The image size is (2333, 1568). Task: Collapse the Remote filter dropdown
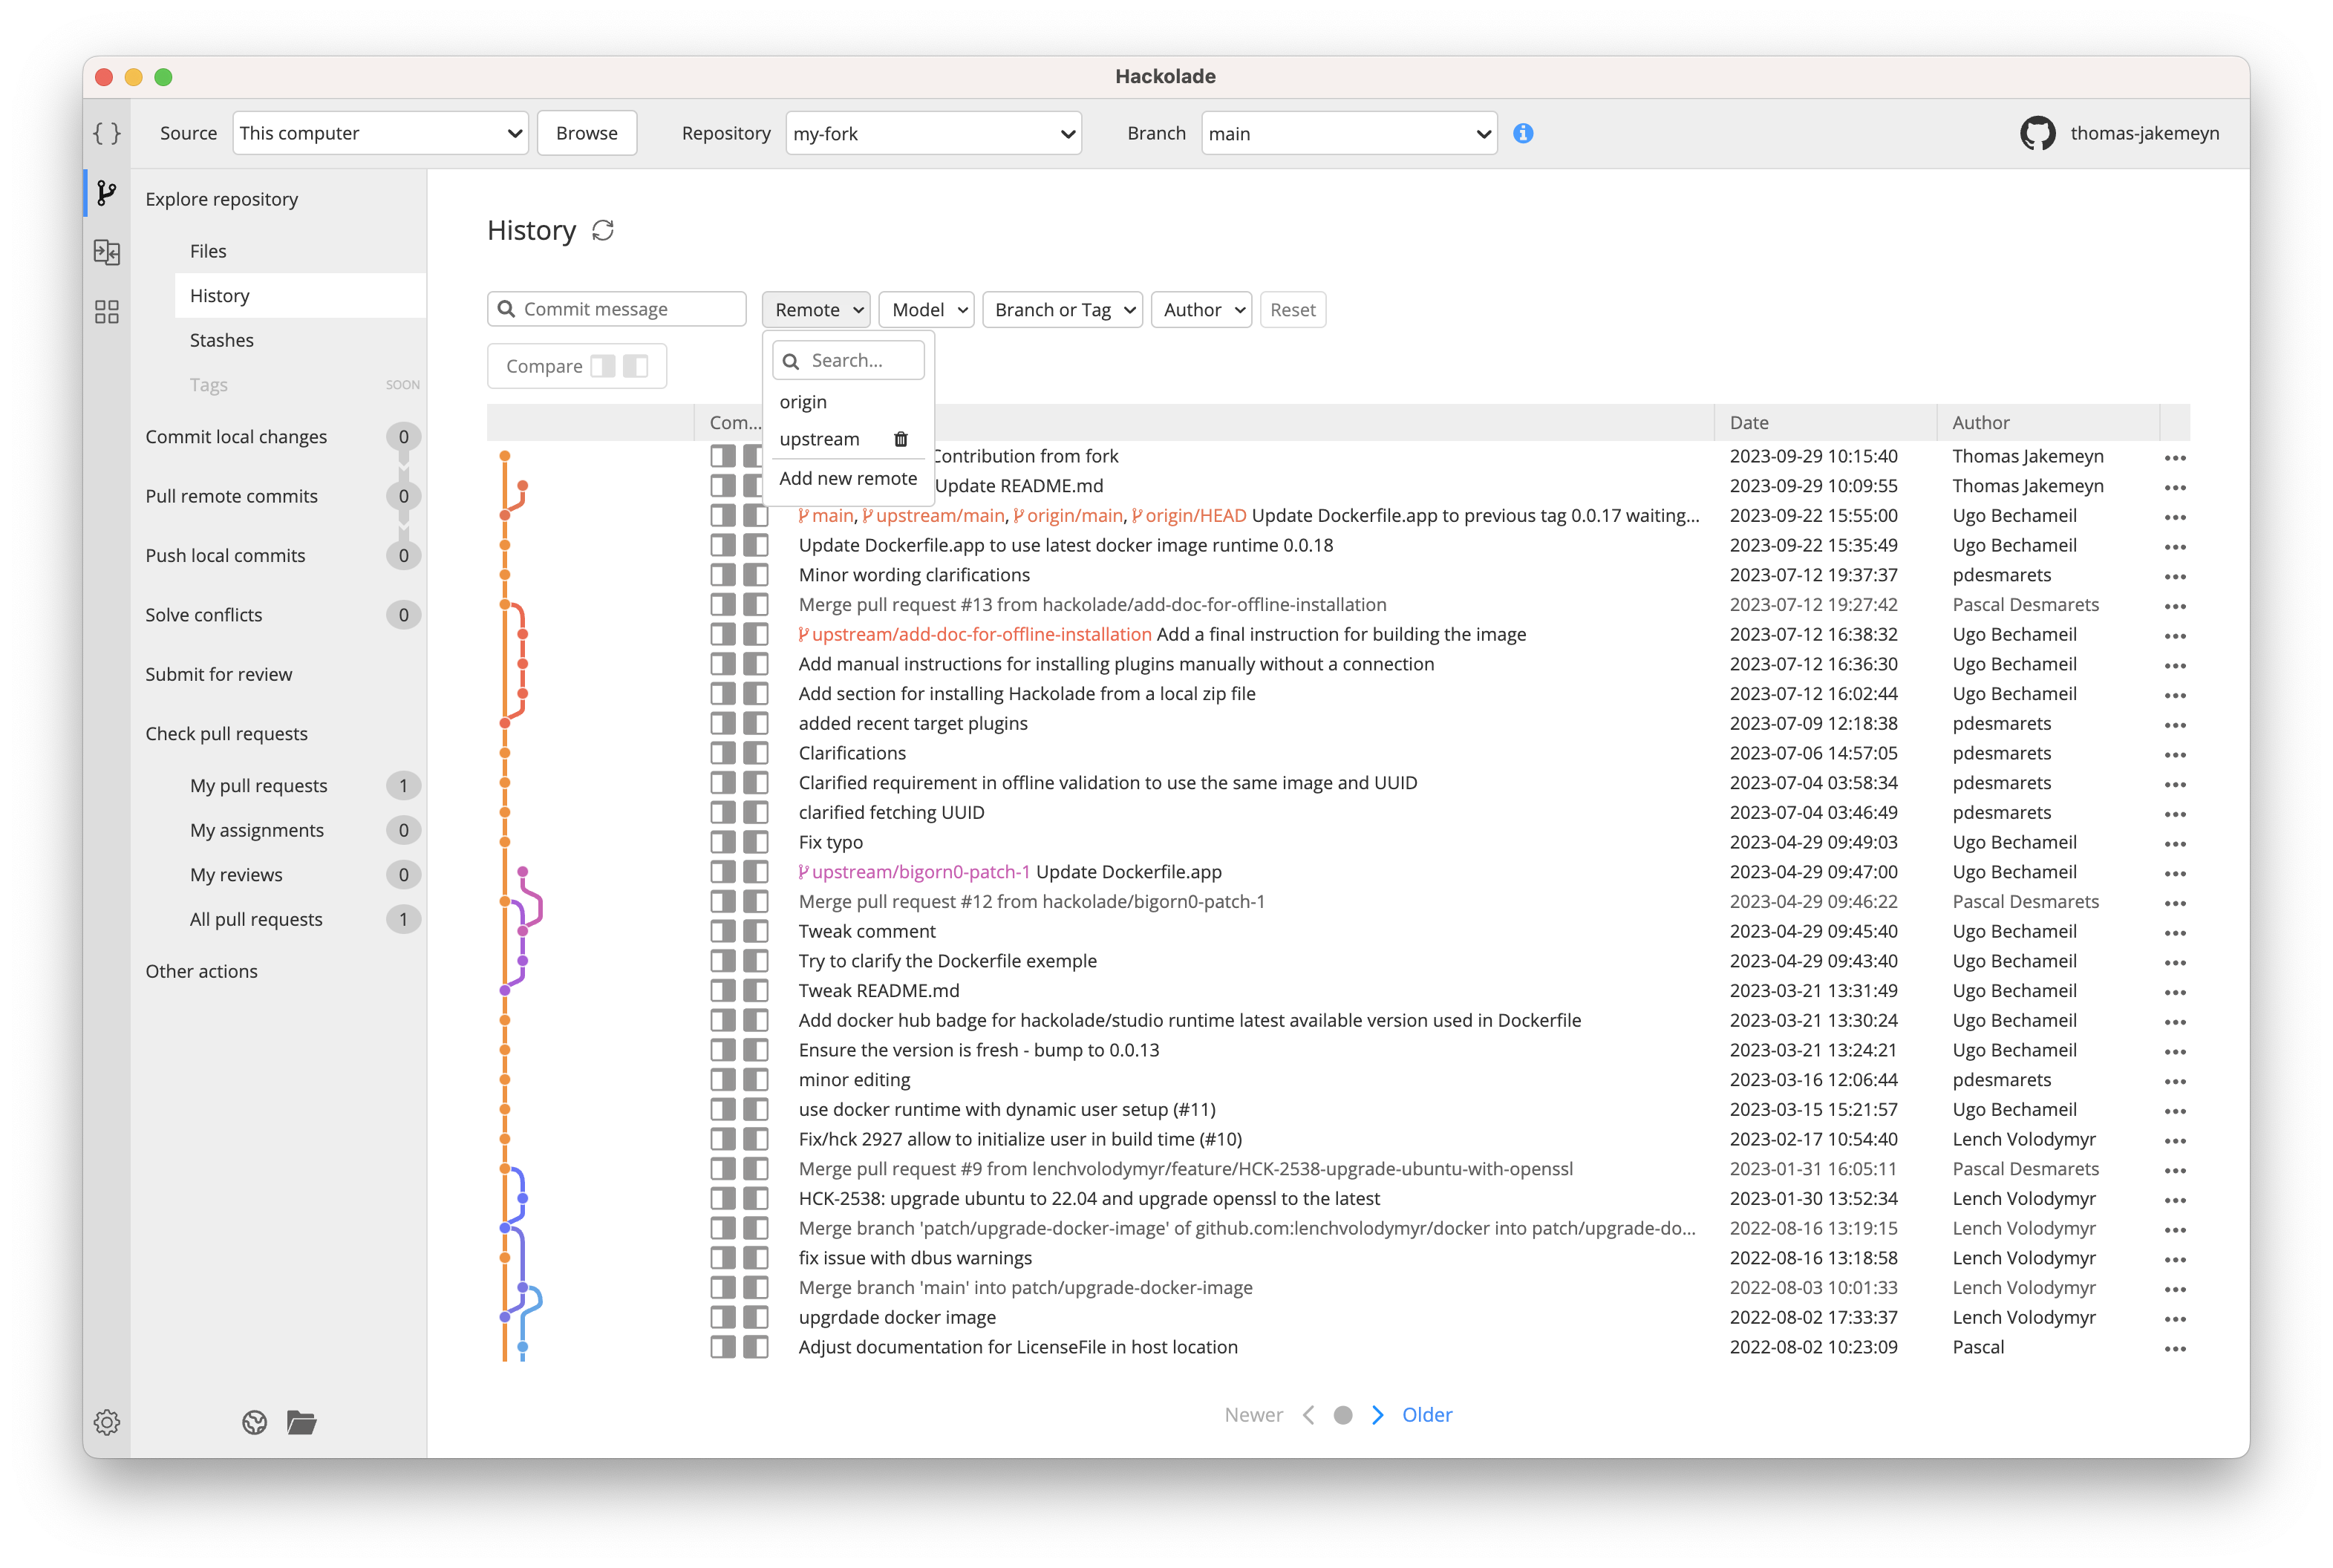coord(816,310)
